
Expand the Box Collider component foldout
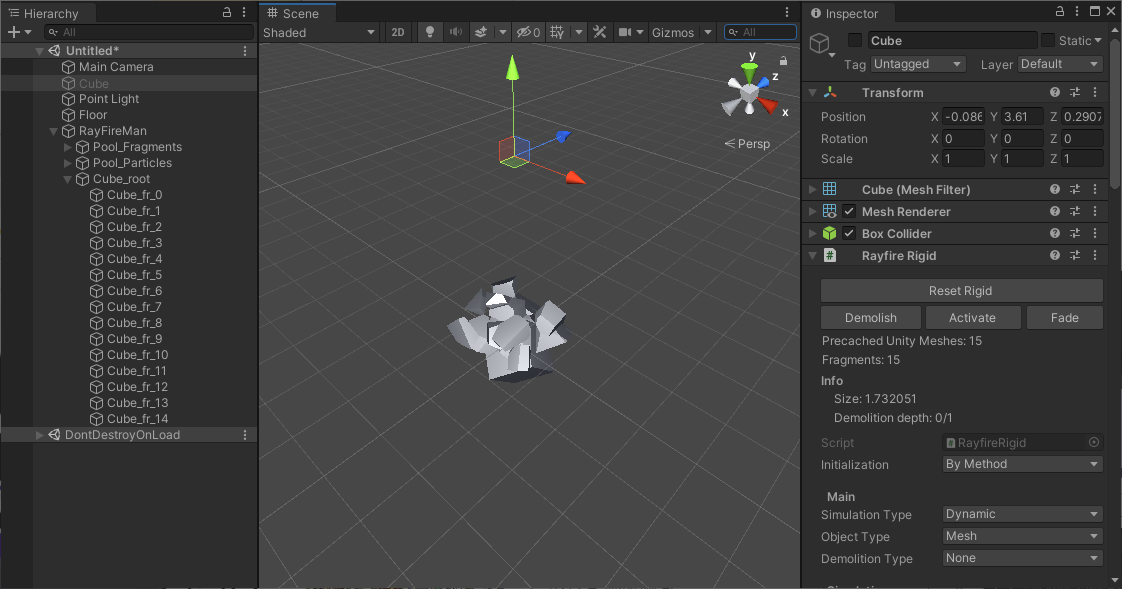[812, 233]
